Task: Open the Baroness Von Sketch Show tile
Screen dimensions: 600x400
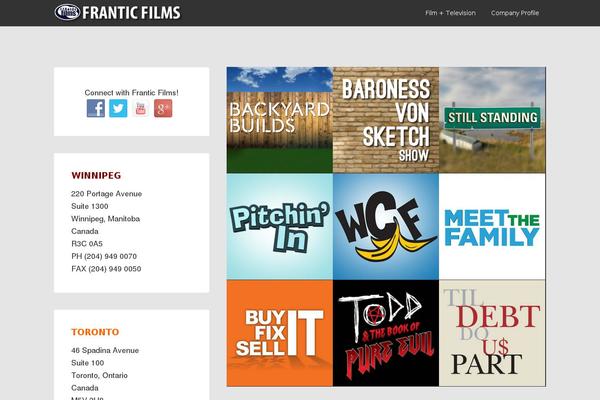Action: point(386,120)
